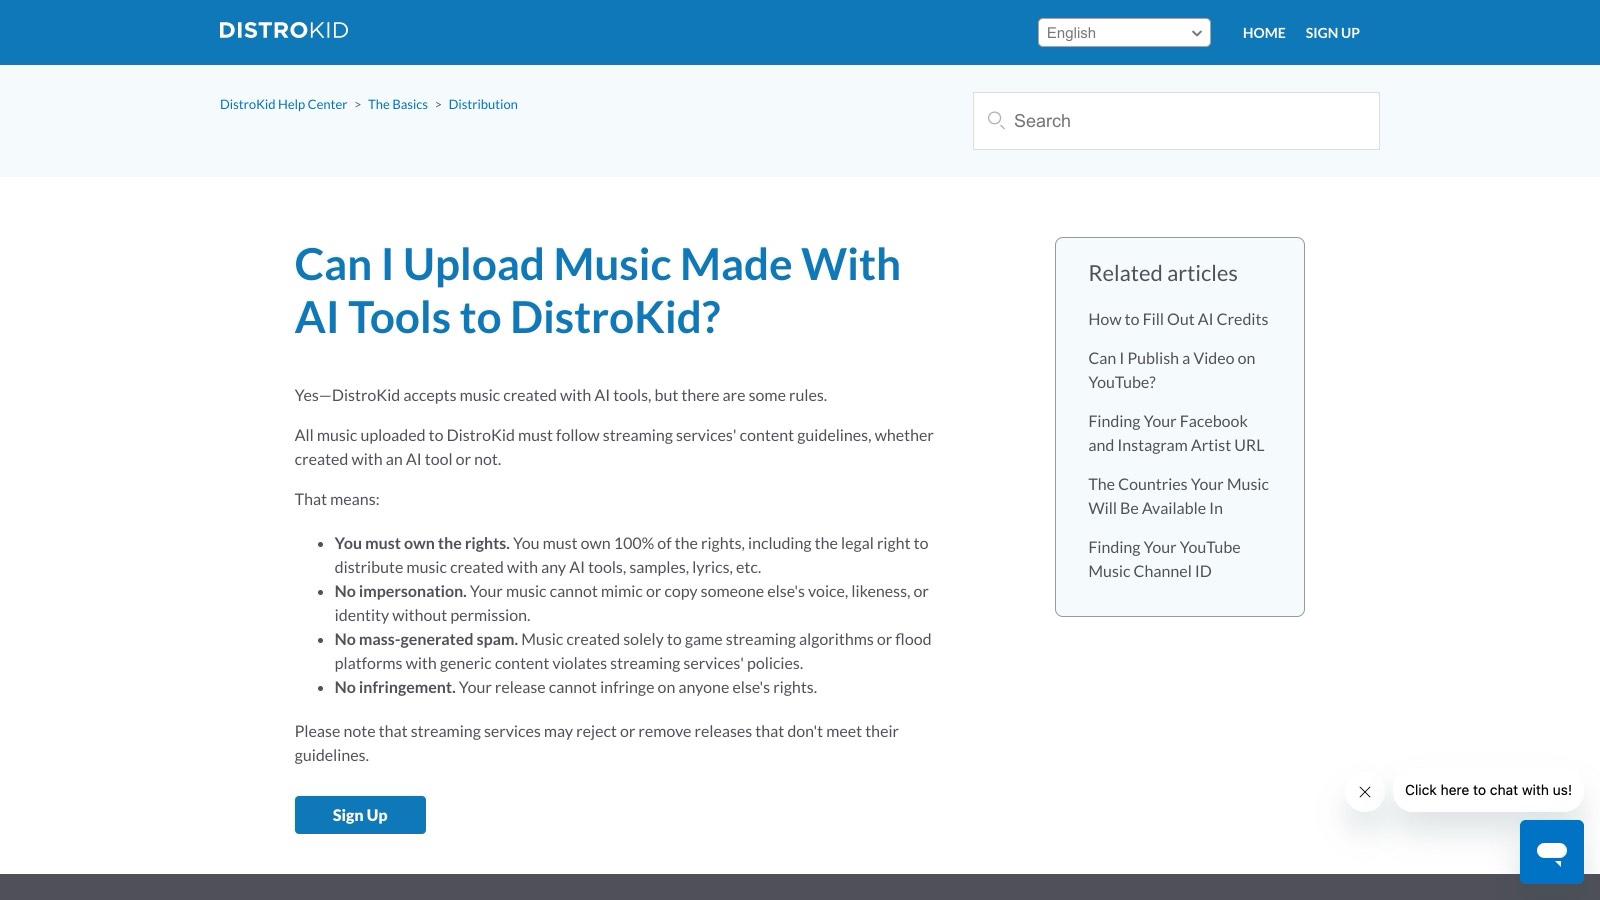Click 'No infringement.' bold text

(395, 687)
